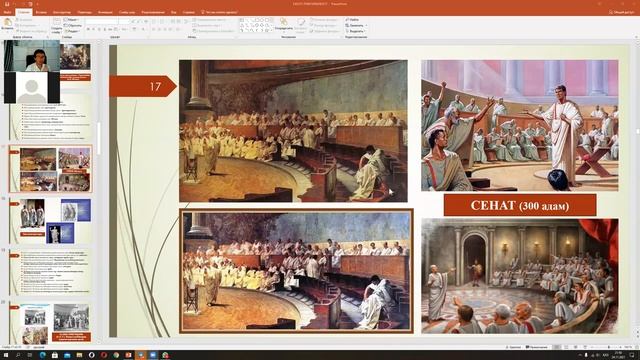Click the 'Что вы хотите сделать' search box
The height and width of the screenshot is (360, 640).
point(219,12)
